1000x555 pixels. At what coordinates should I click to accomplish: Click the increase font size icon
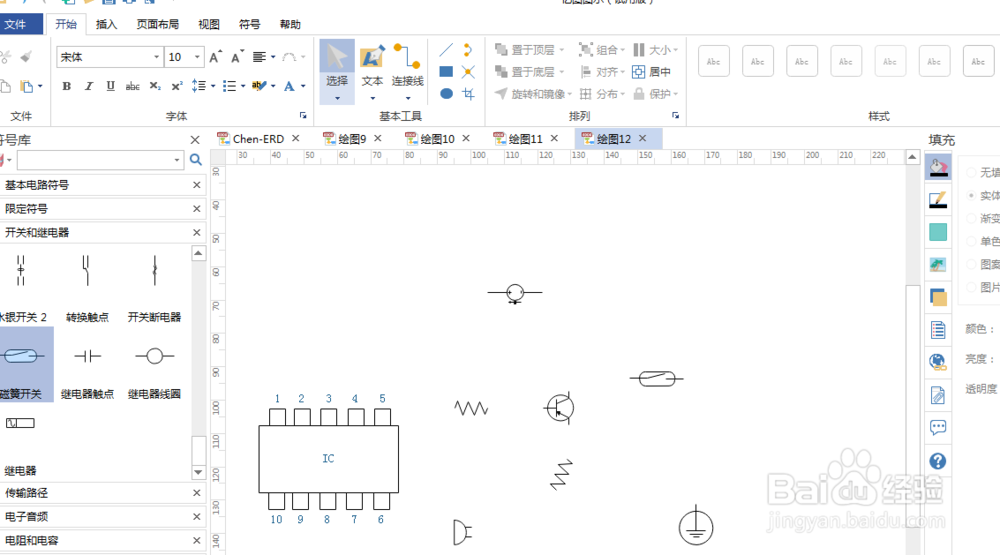[x=216, y=57]
